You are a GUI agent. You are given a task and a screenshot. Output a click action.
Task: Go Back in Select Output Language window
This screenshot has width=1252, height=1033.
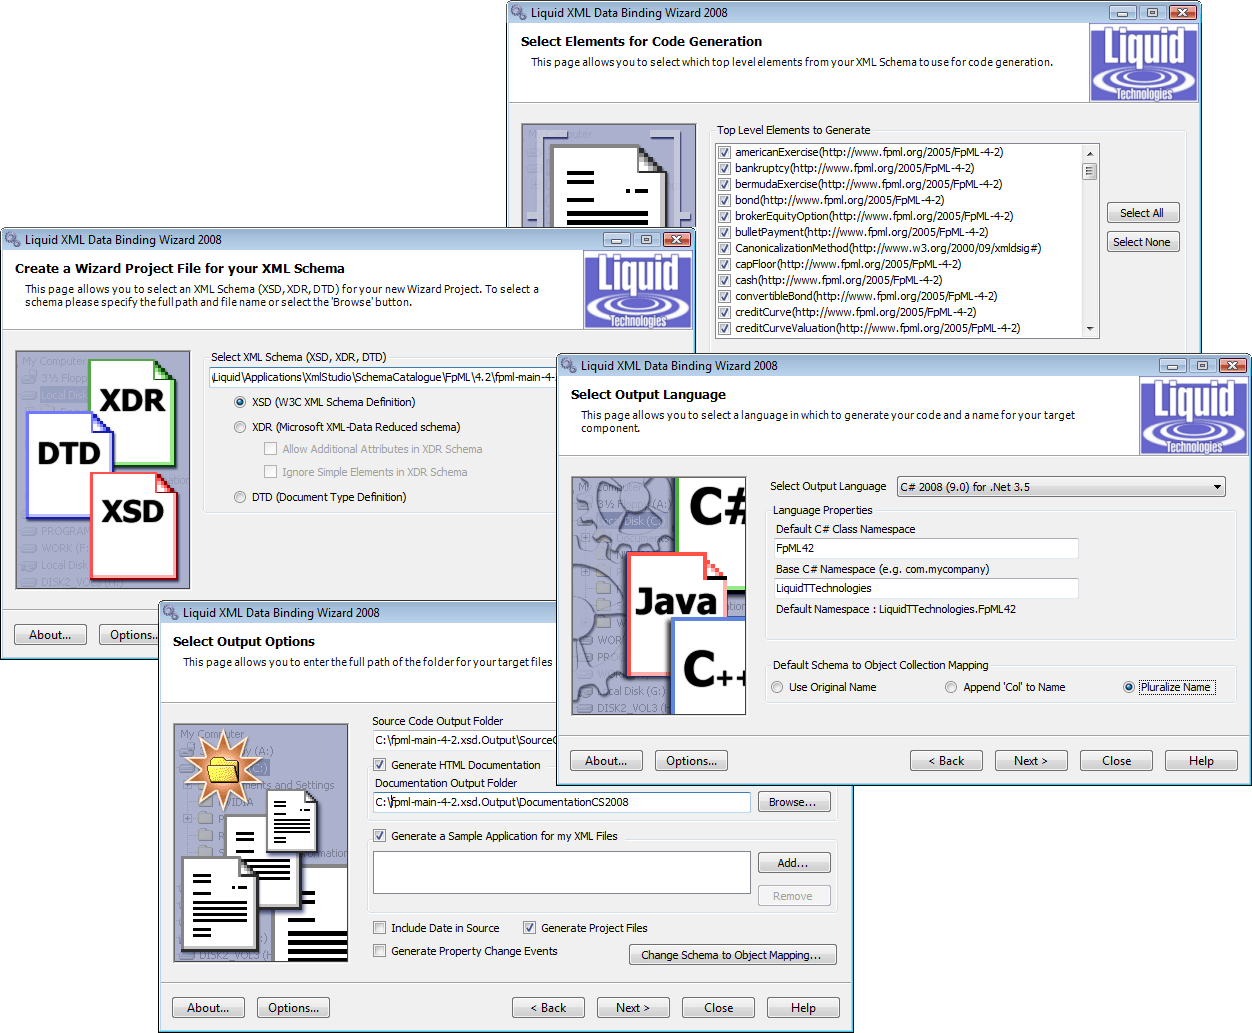point(946,761)
